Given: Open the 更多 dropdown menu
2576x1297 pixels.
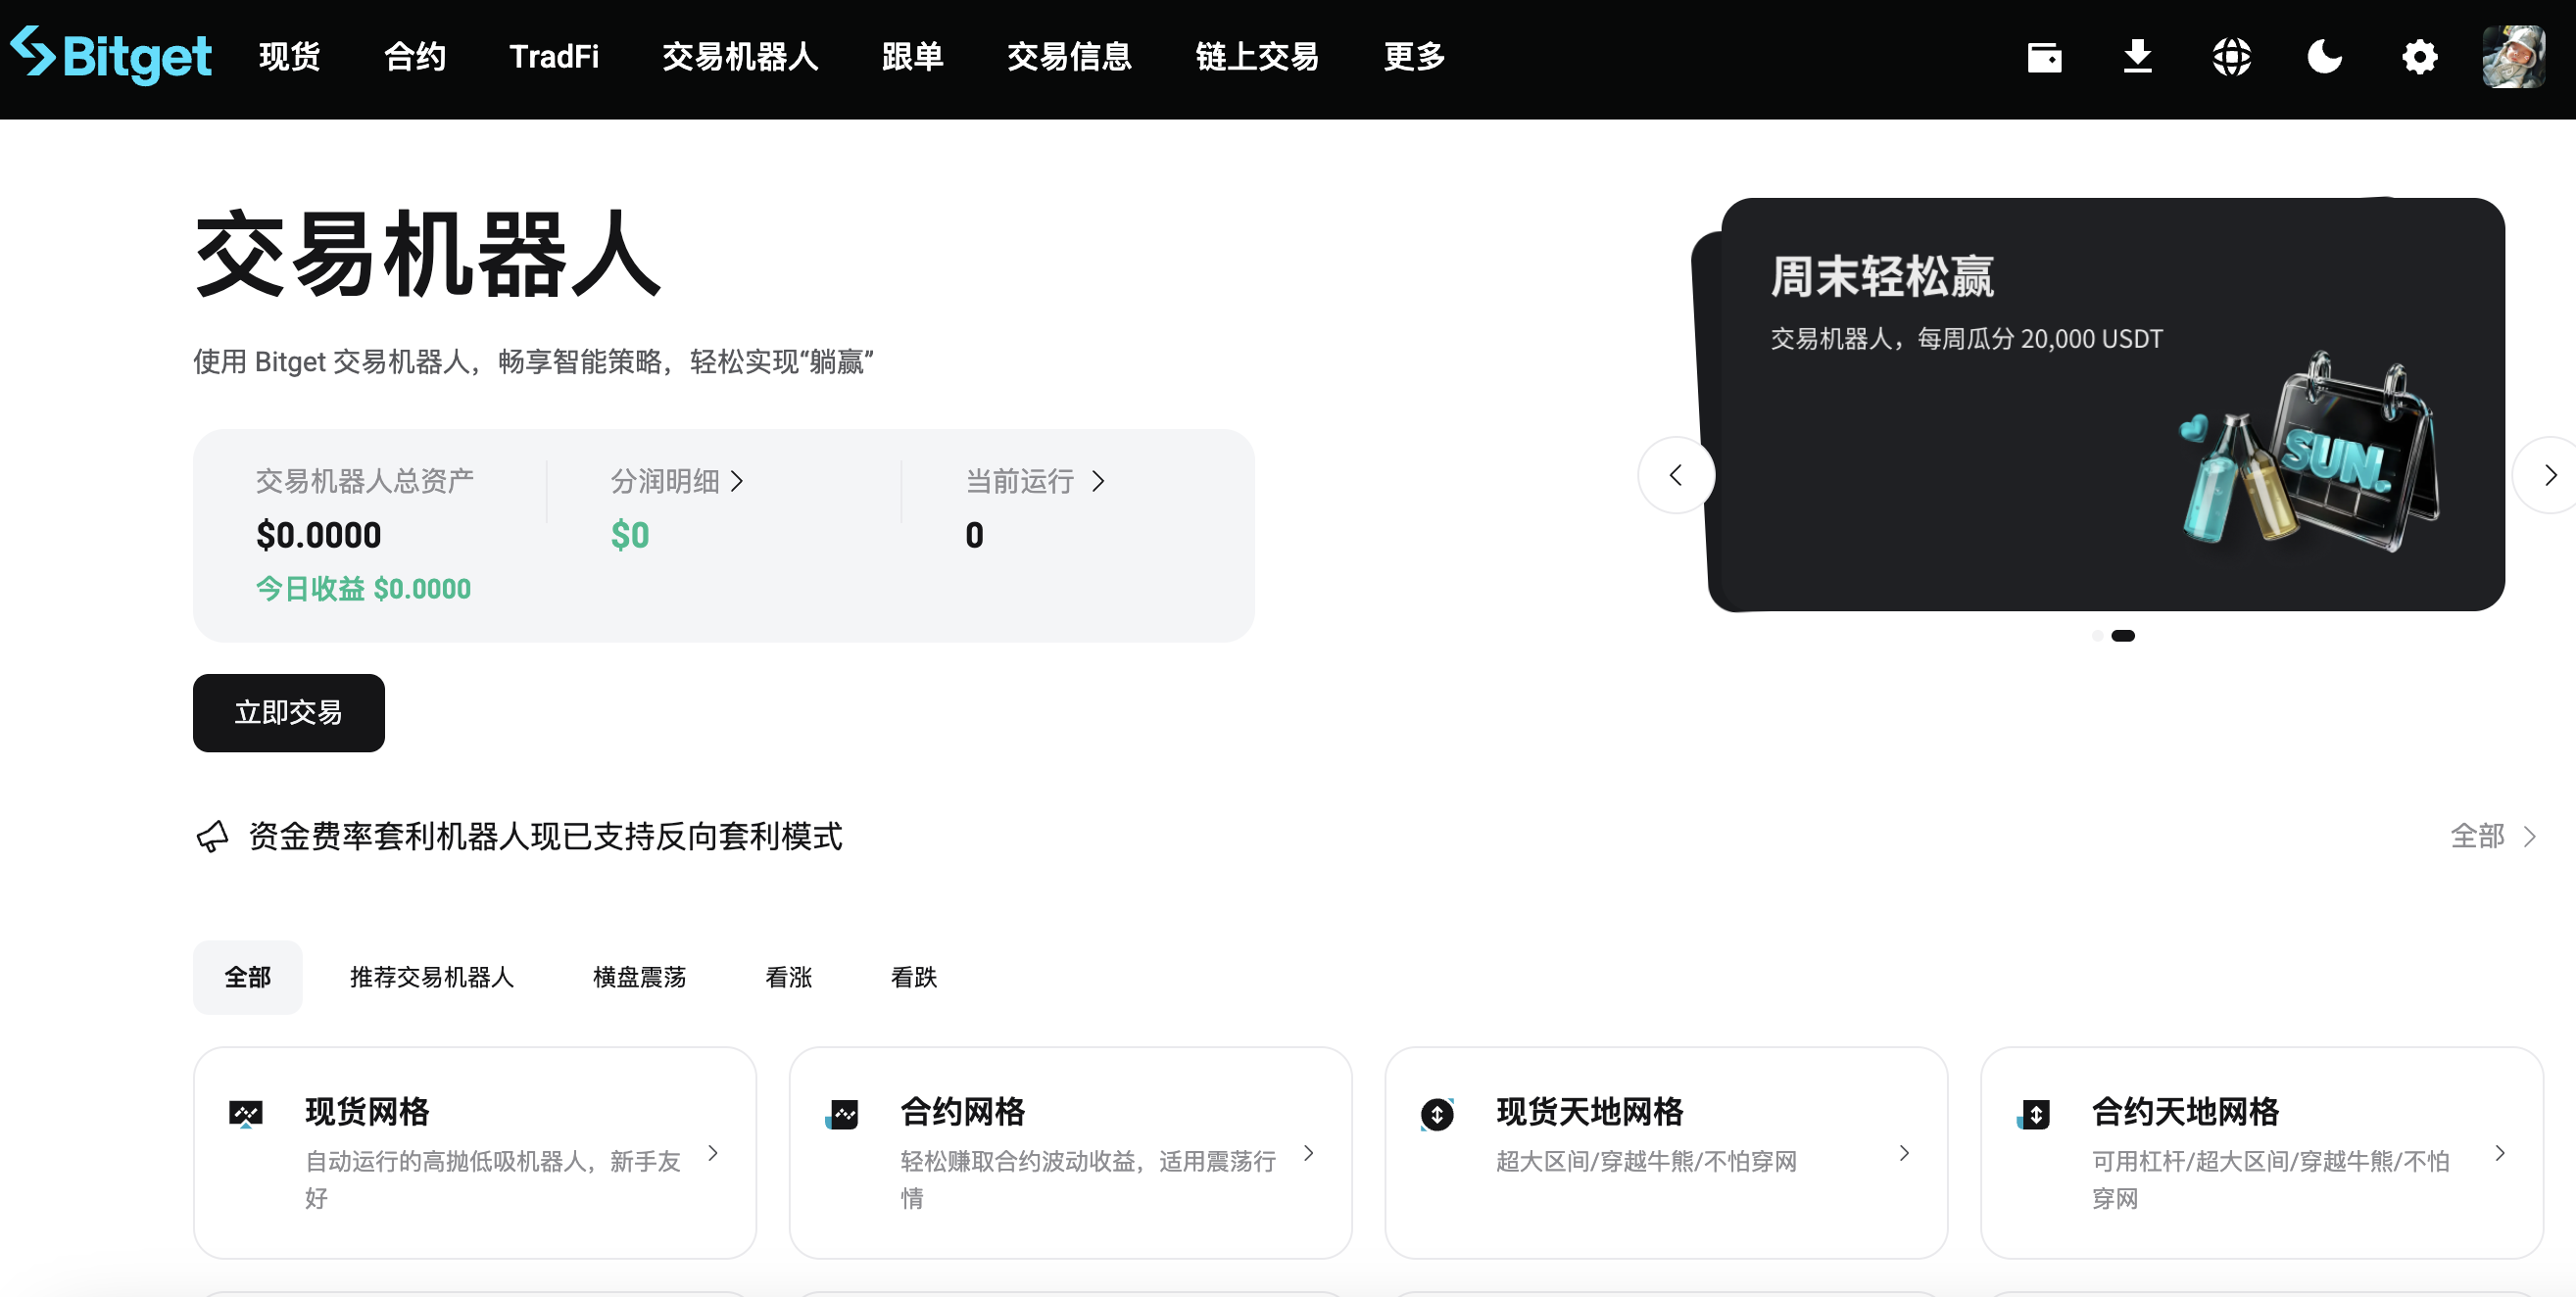Looking at the screenshot, I should pyautogui.click(x=1413, y=57).
